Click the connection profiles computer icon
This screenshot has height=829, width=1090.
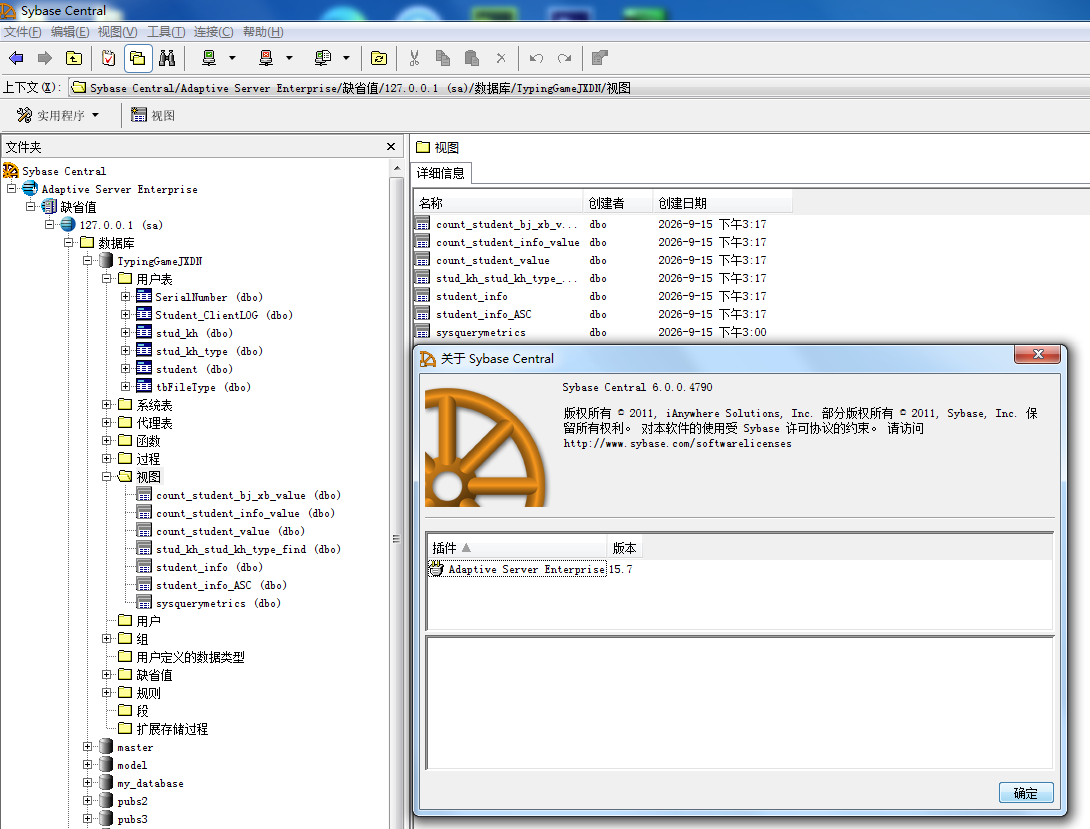tap(323, 58)
